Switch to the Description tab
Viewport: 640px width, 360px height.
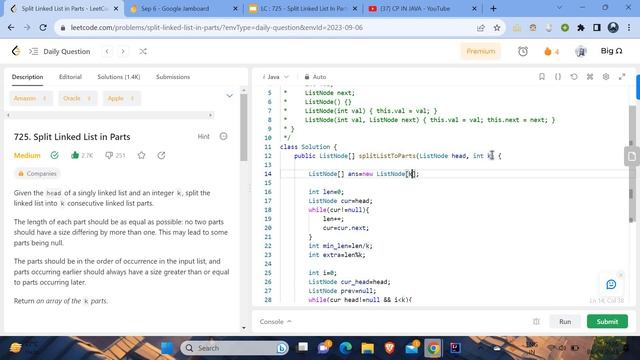click(x=27, y=77)
